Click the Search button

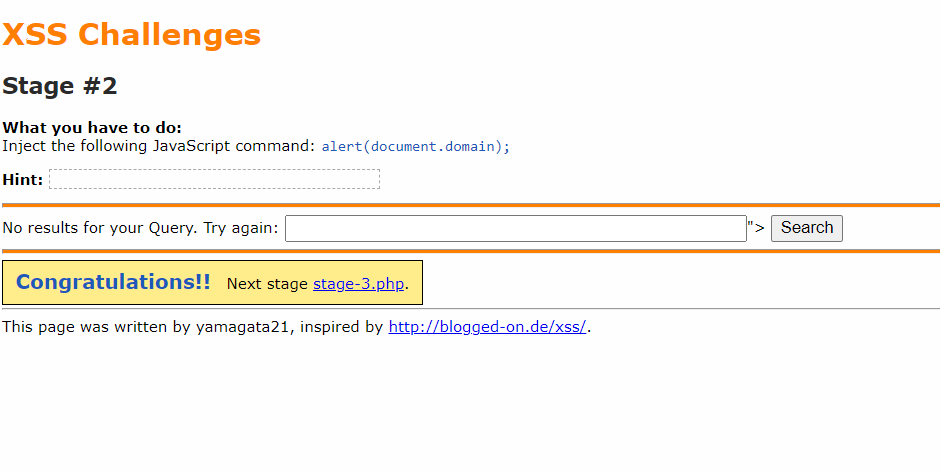806,228
